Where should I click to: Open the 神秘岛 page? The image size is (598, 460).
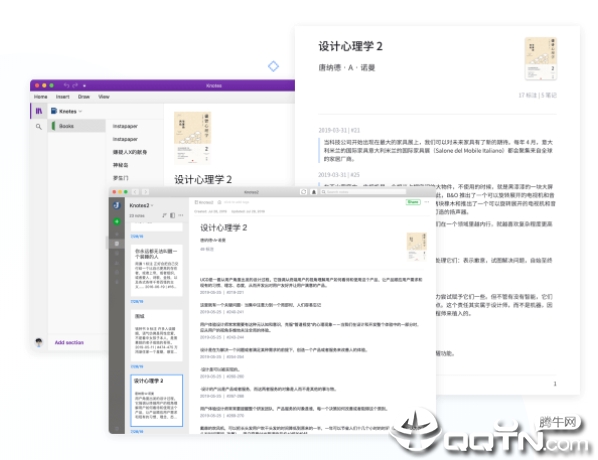[x=121, y=165]
